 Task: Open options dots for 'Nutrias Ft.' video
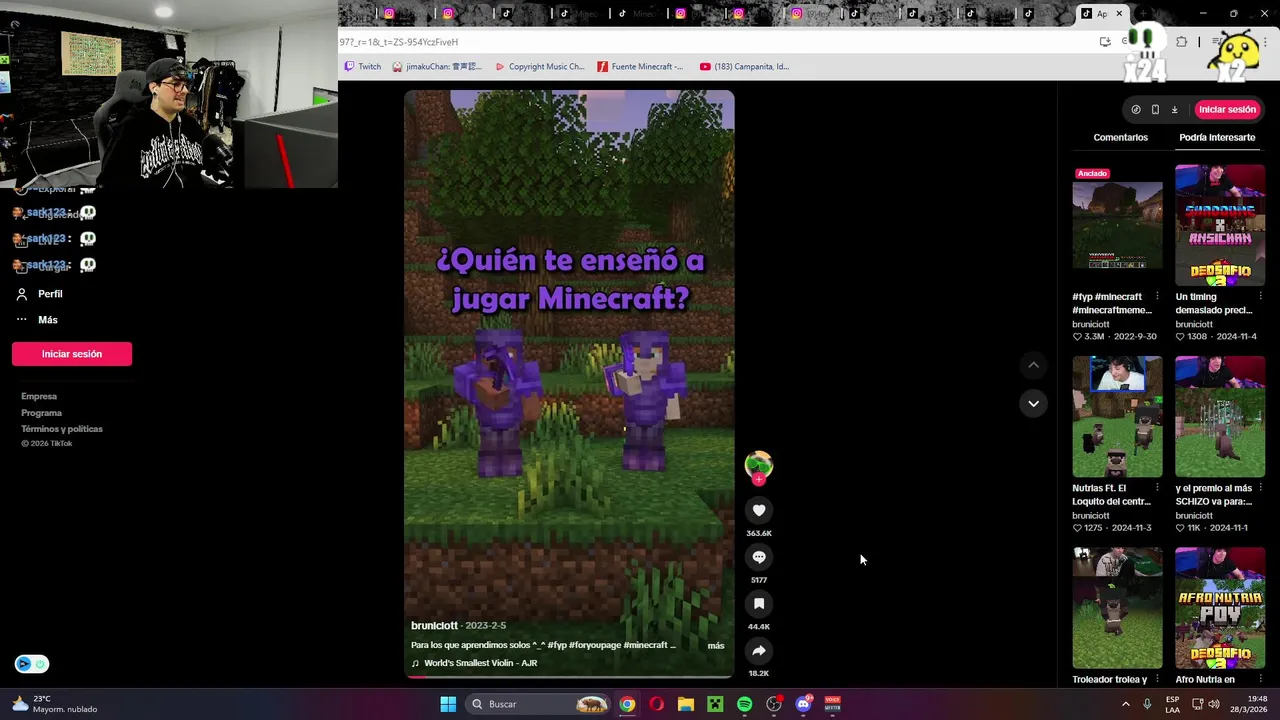(x=1157, y=488)
